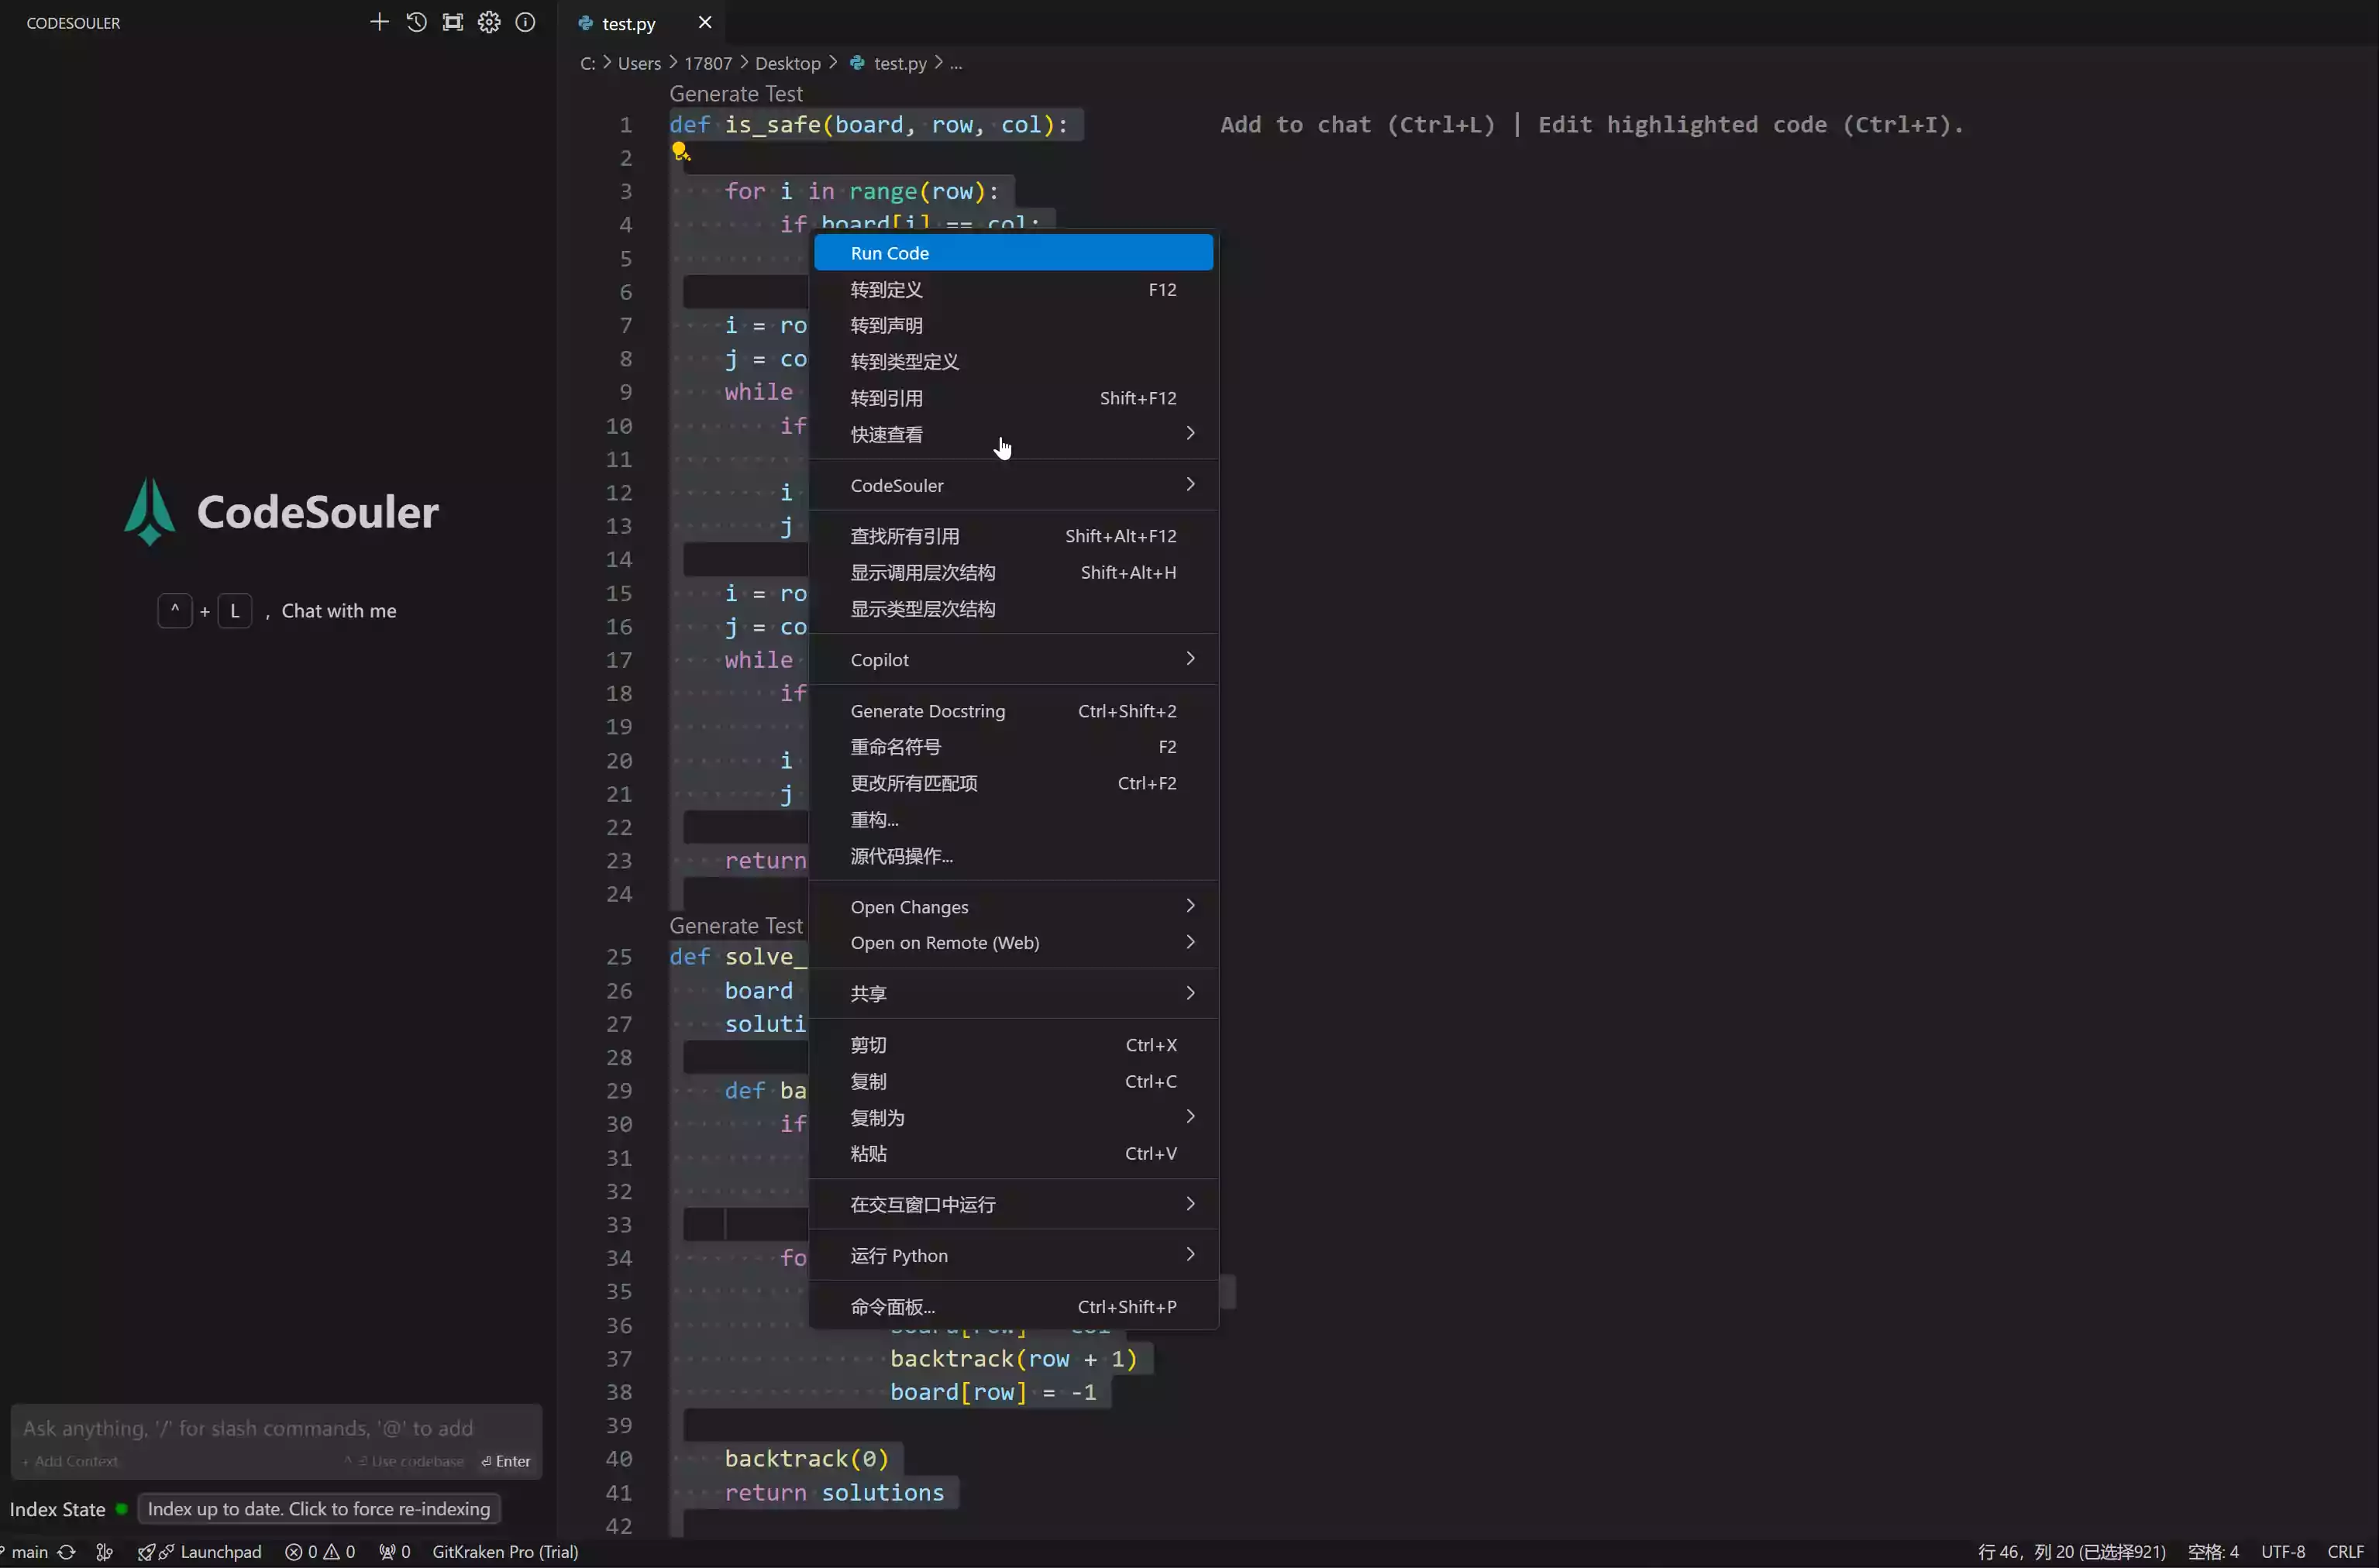Start a new CodeSouler chat with plus icon

tap(379, 22)
